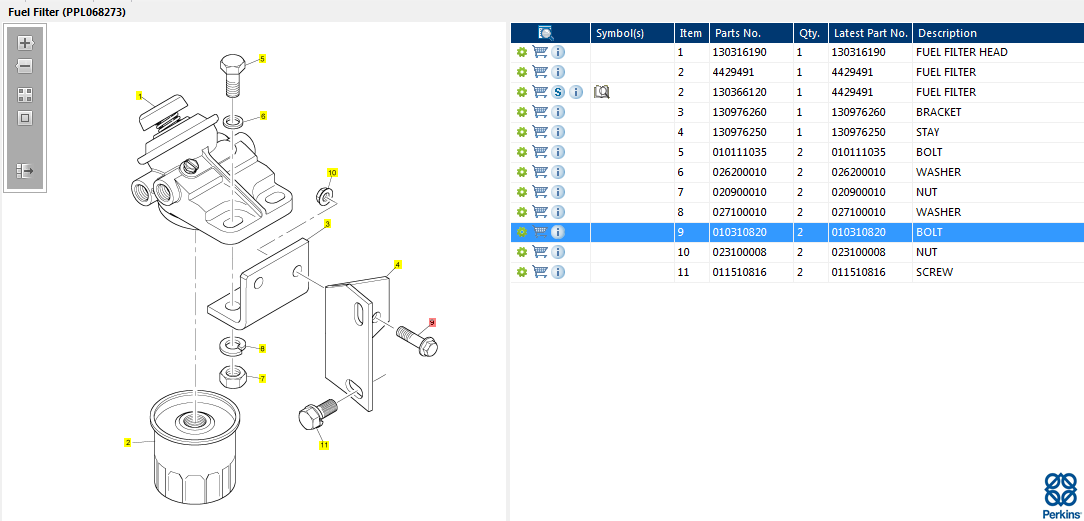Click the S supersession icon on 130366120 row
1084x521 pixels.
[x=559, y=92]
